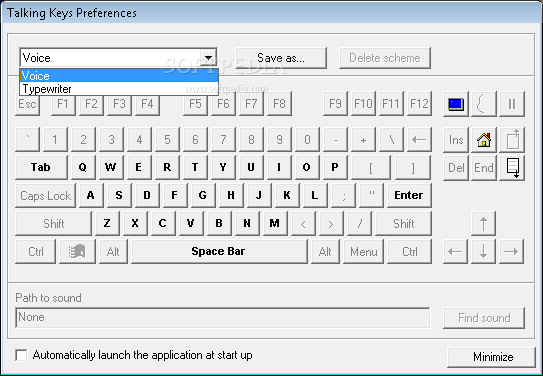Click the Find sound button
Viewport: 543px width, 376px height.
point(484,317)
